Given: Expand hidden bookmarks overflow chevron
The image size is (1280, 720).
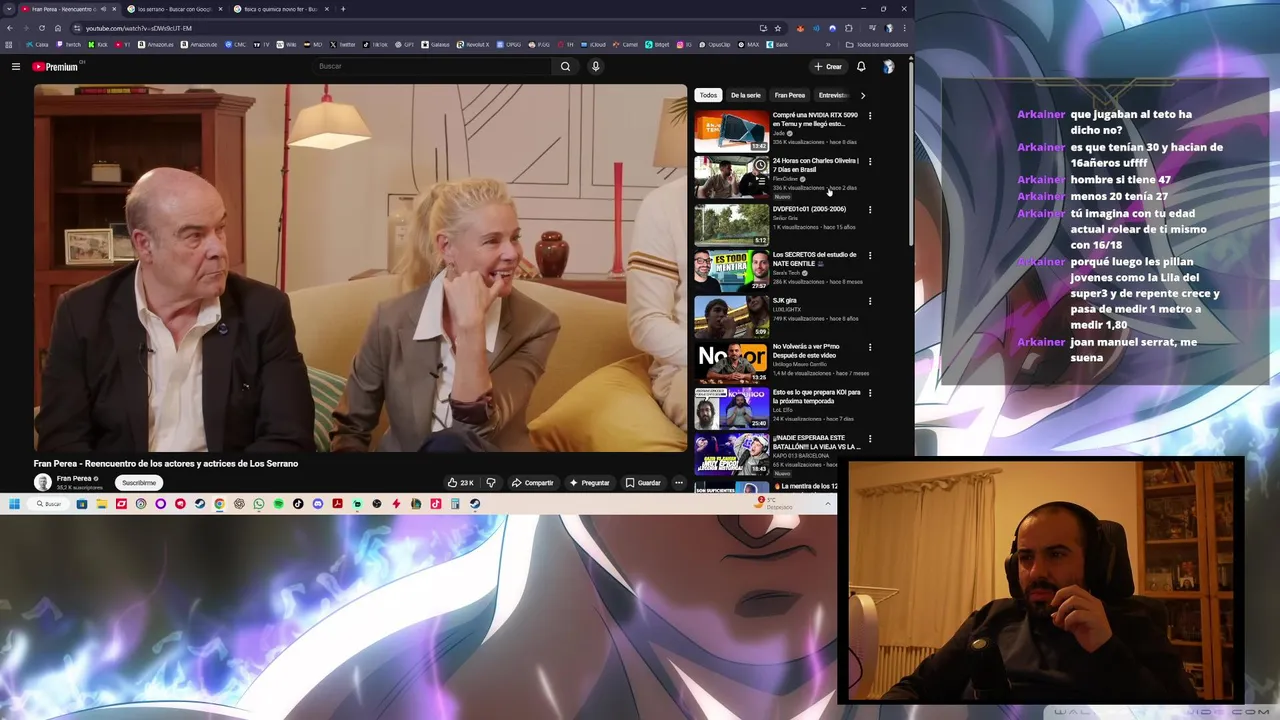Looking at the screenshot, I should tap(828, 45).
